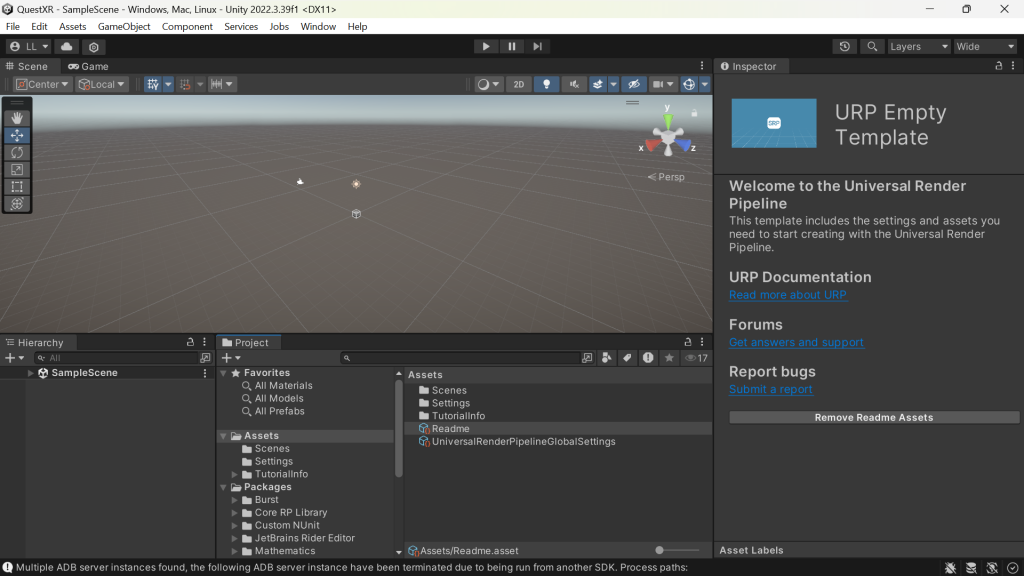Screen dimensions: 1024x576
Task: Open SampleScene options kebab menu
Action: click(205, 373)
